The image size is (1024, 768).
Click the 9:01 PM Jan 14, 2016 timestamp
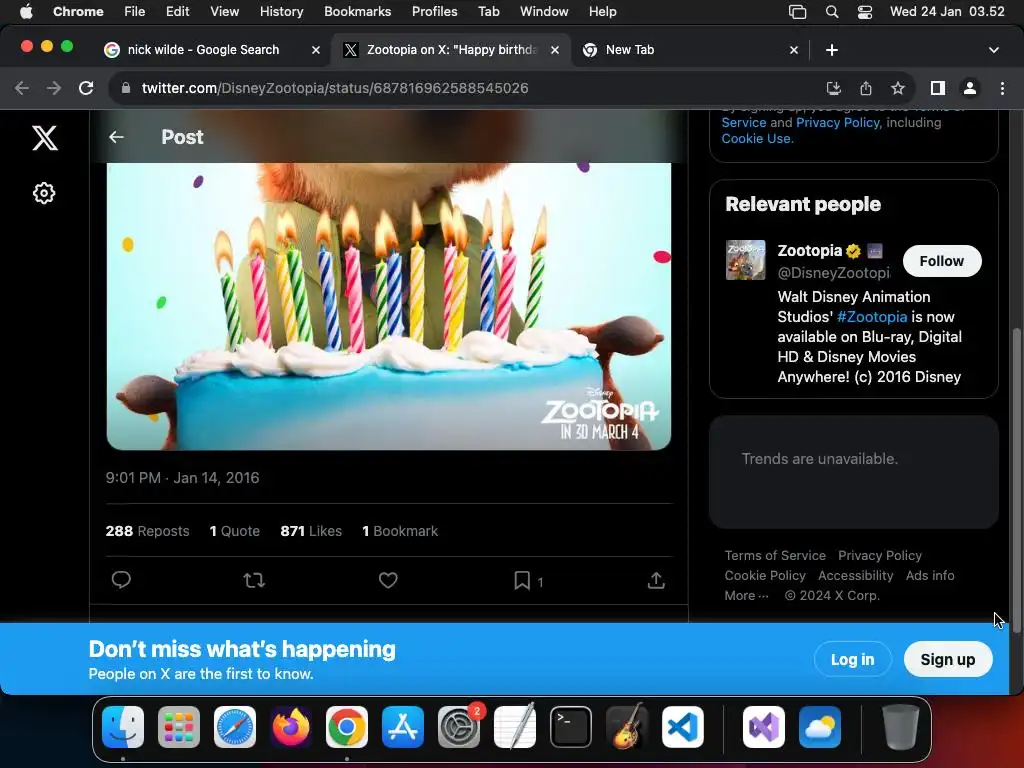point(182,478)
